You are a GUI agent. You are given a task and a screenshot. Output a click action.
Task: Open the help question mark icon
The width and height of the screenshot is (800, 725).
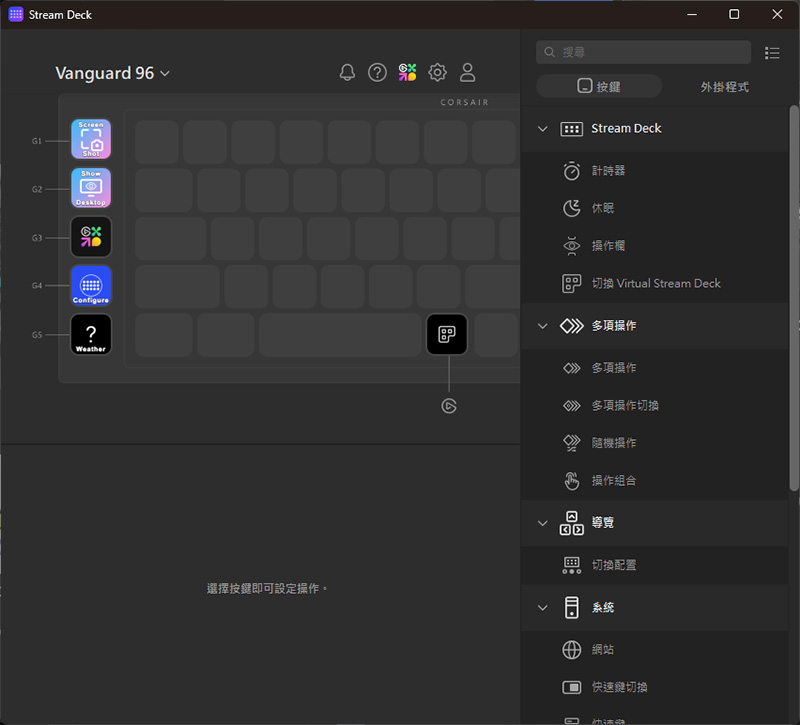pos(377,72)
